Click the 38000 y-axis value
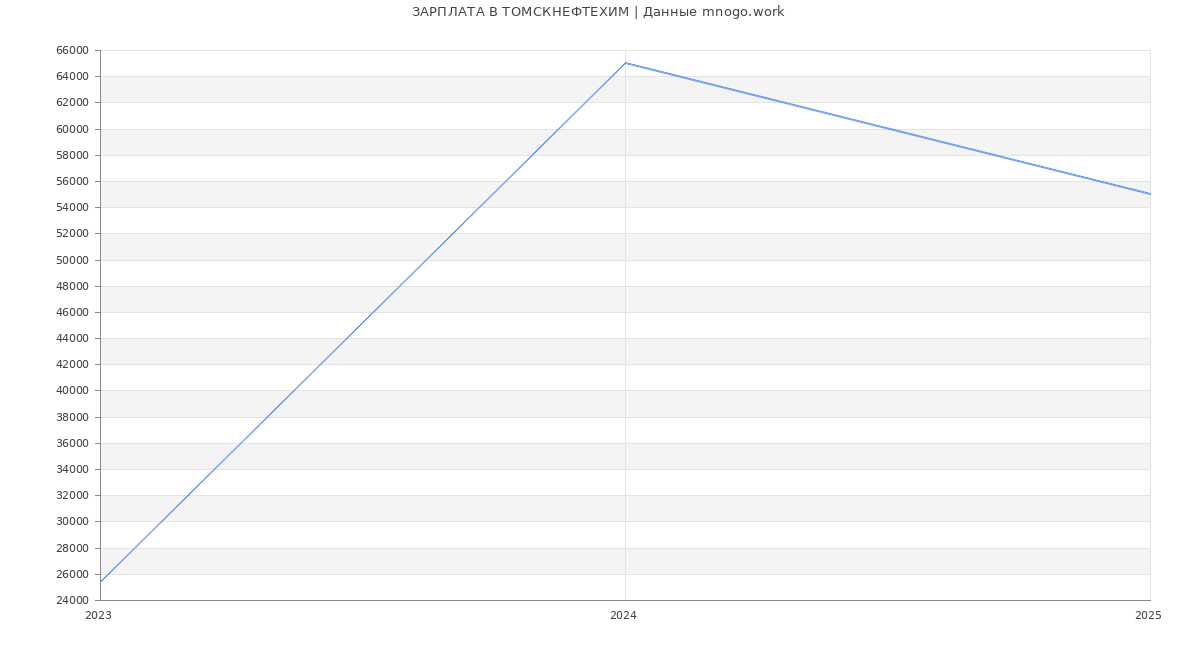The image size is (1200, 650). (72, 417)
